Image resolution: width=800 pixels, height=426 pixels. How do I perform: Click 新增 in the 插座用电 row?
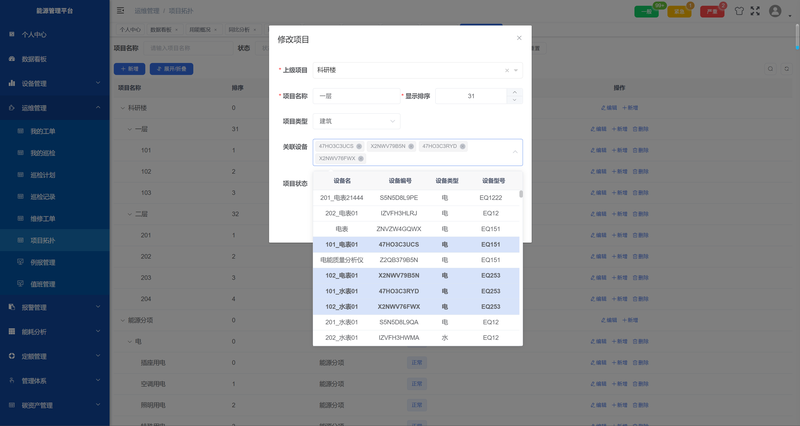[620, 363]
